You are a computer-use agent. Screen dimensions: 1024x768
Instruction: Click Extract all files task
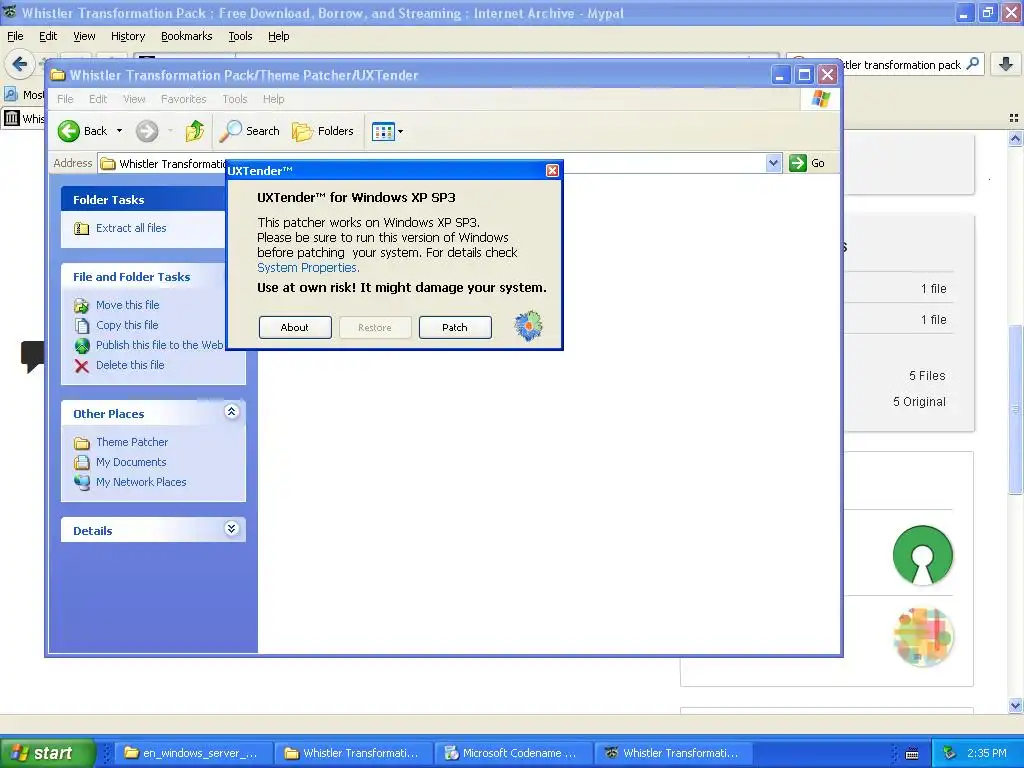click(131, 228)
